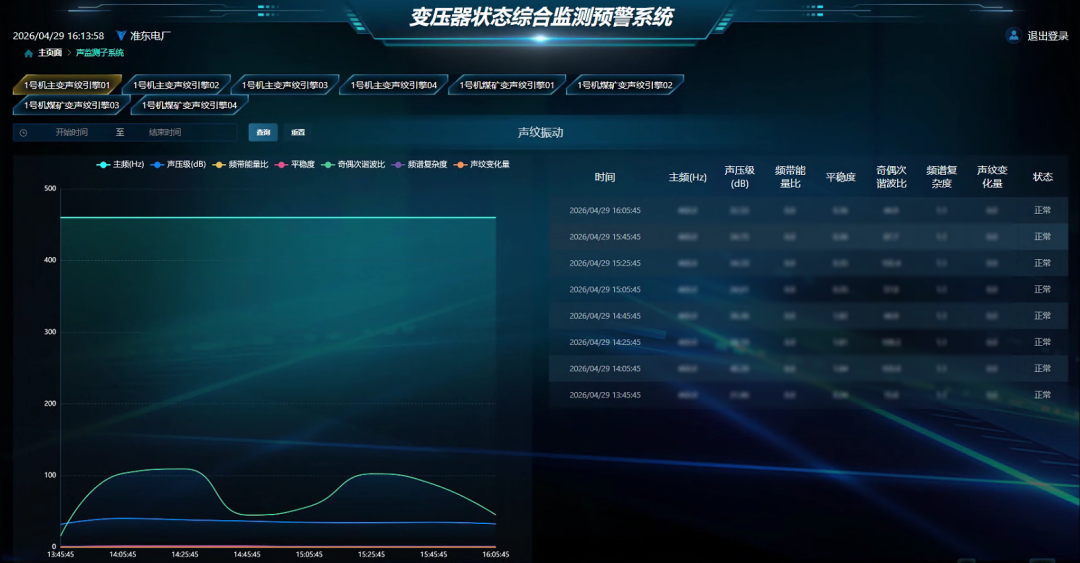The height and width of the screenshot is (563, 1080).
Task: Open the 1号机煤矿变声纹引擎04 tab
Action: pos(189,105)
